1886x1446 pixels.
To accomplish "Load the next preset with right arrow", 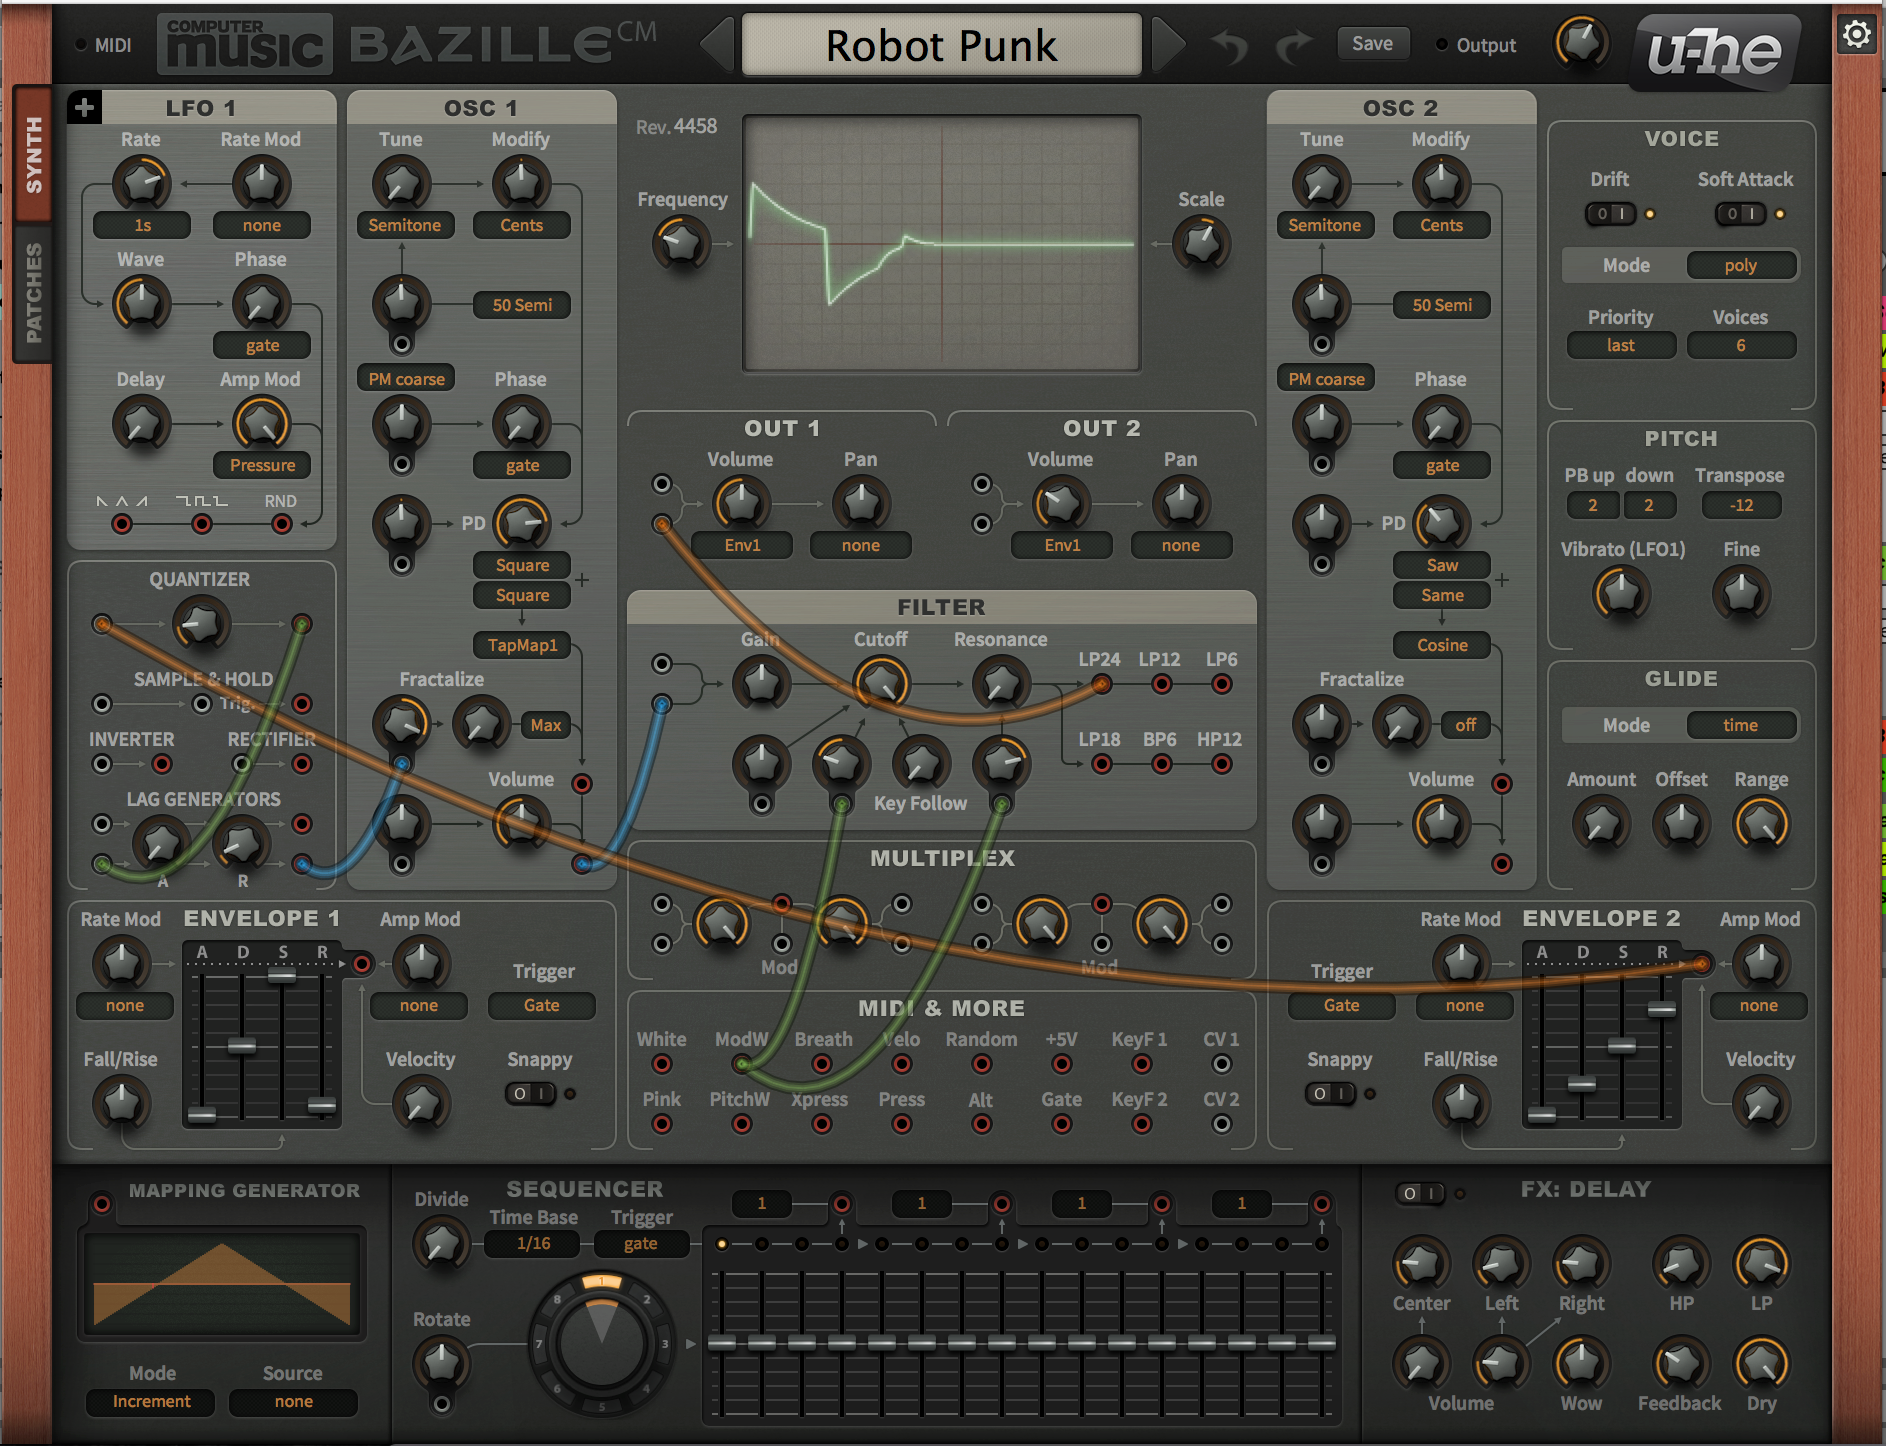I will coord(1168,45).
